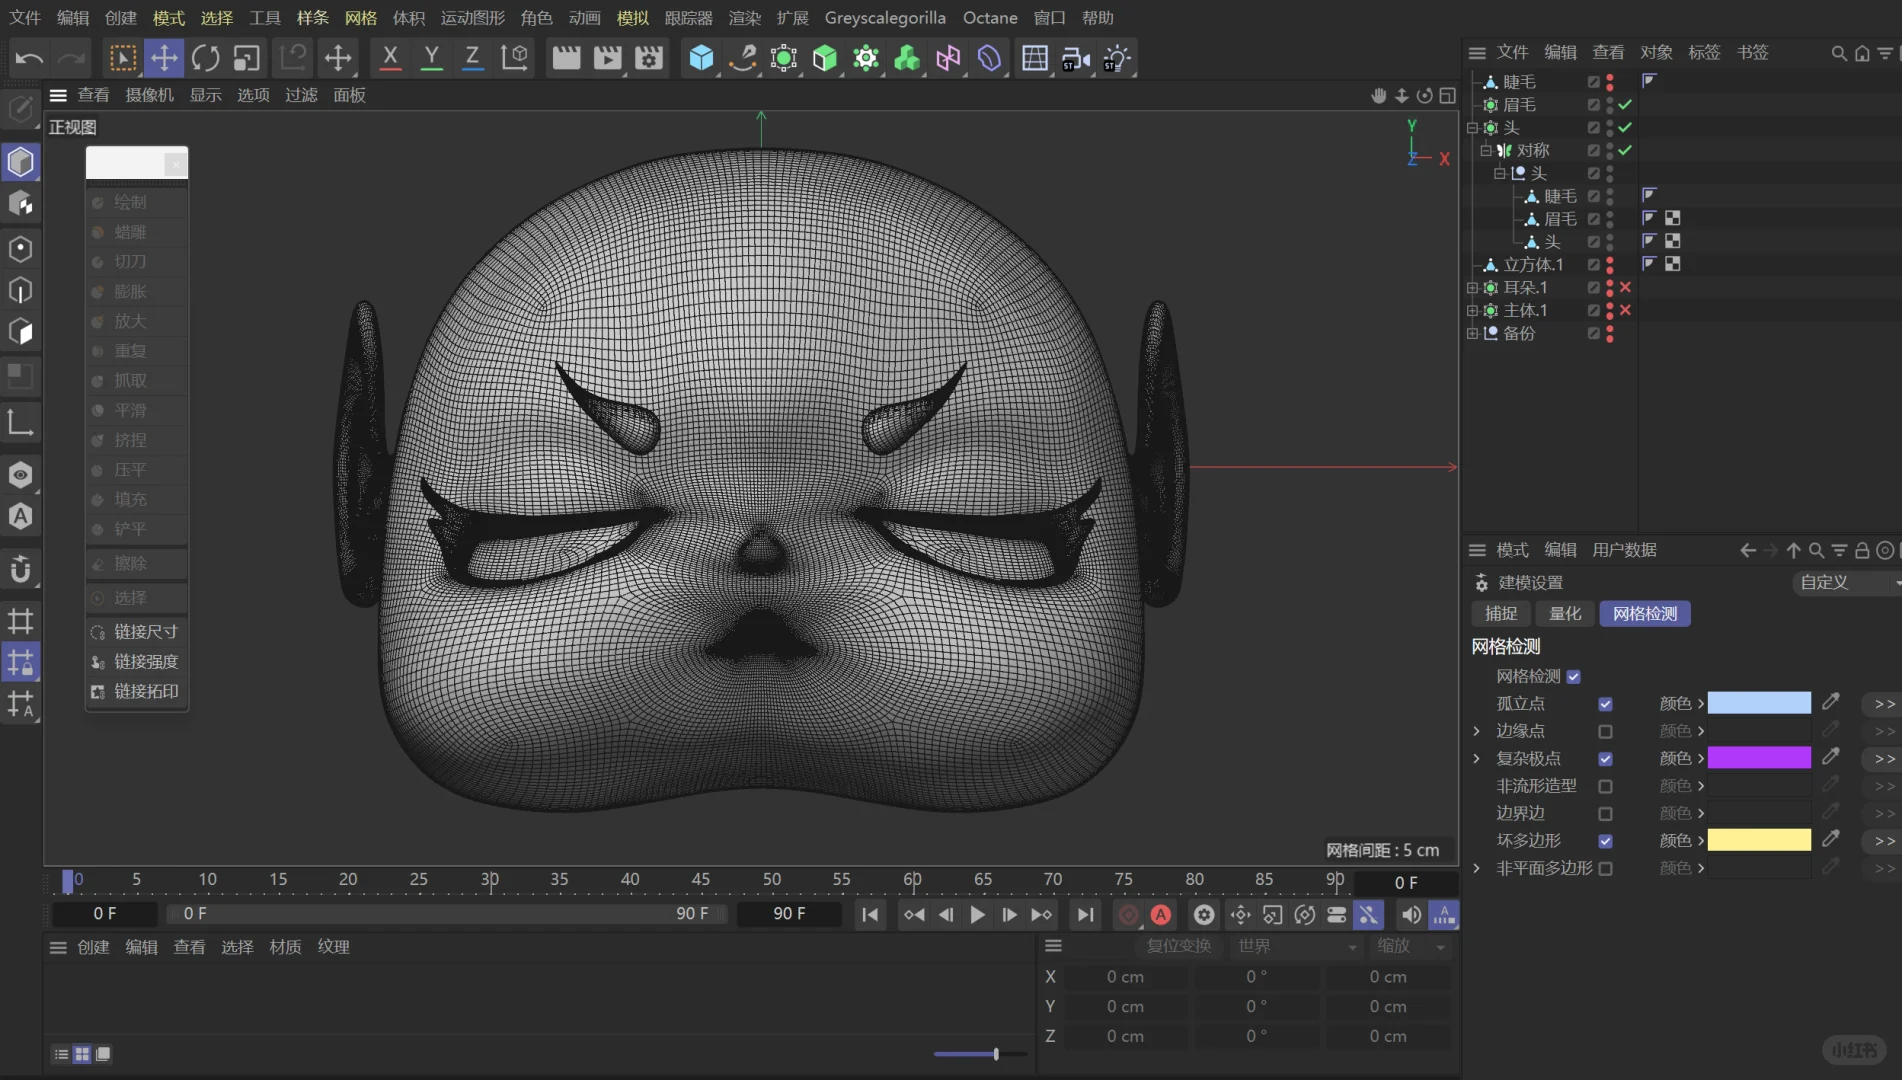Pick color eyedropper for 孤立点

(x=1830, y=702)
